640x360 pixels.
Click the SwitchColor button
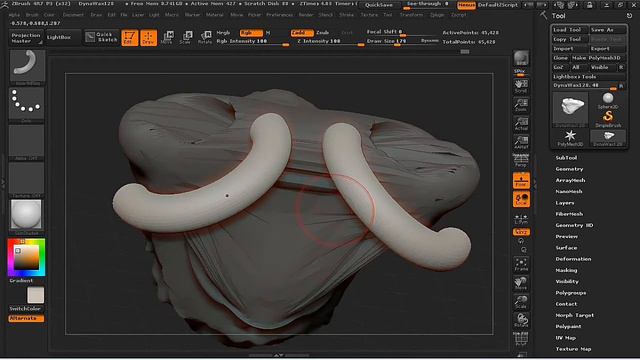25,309
